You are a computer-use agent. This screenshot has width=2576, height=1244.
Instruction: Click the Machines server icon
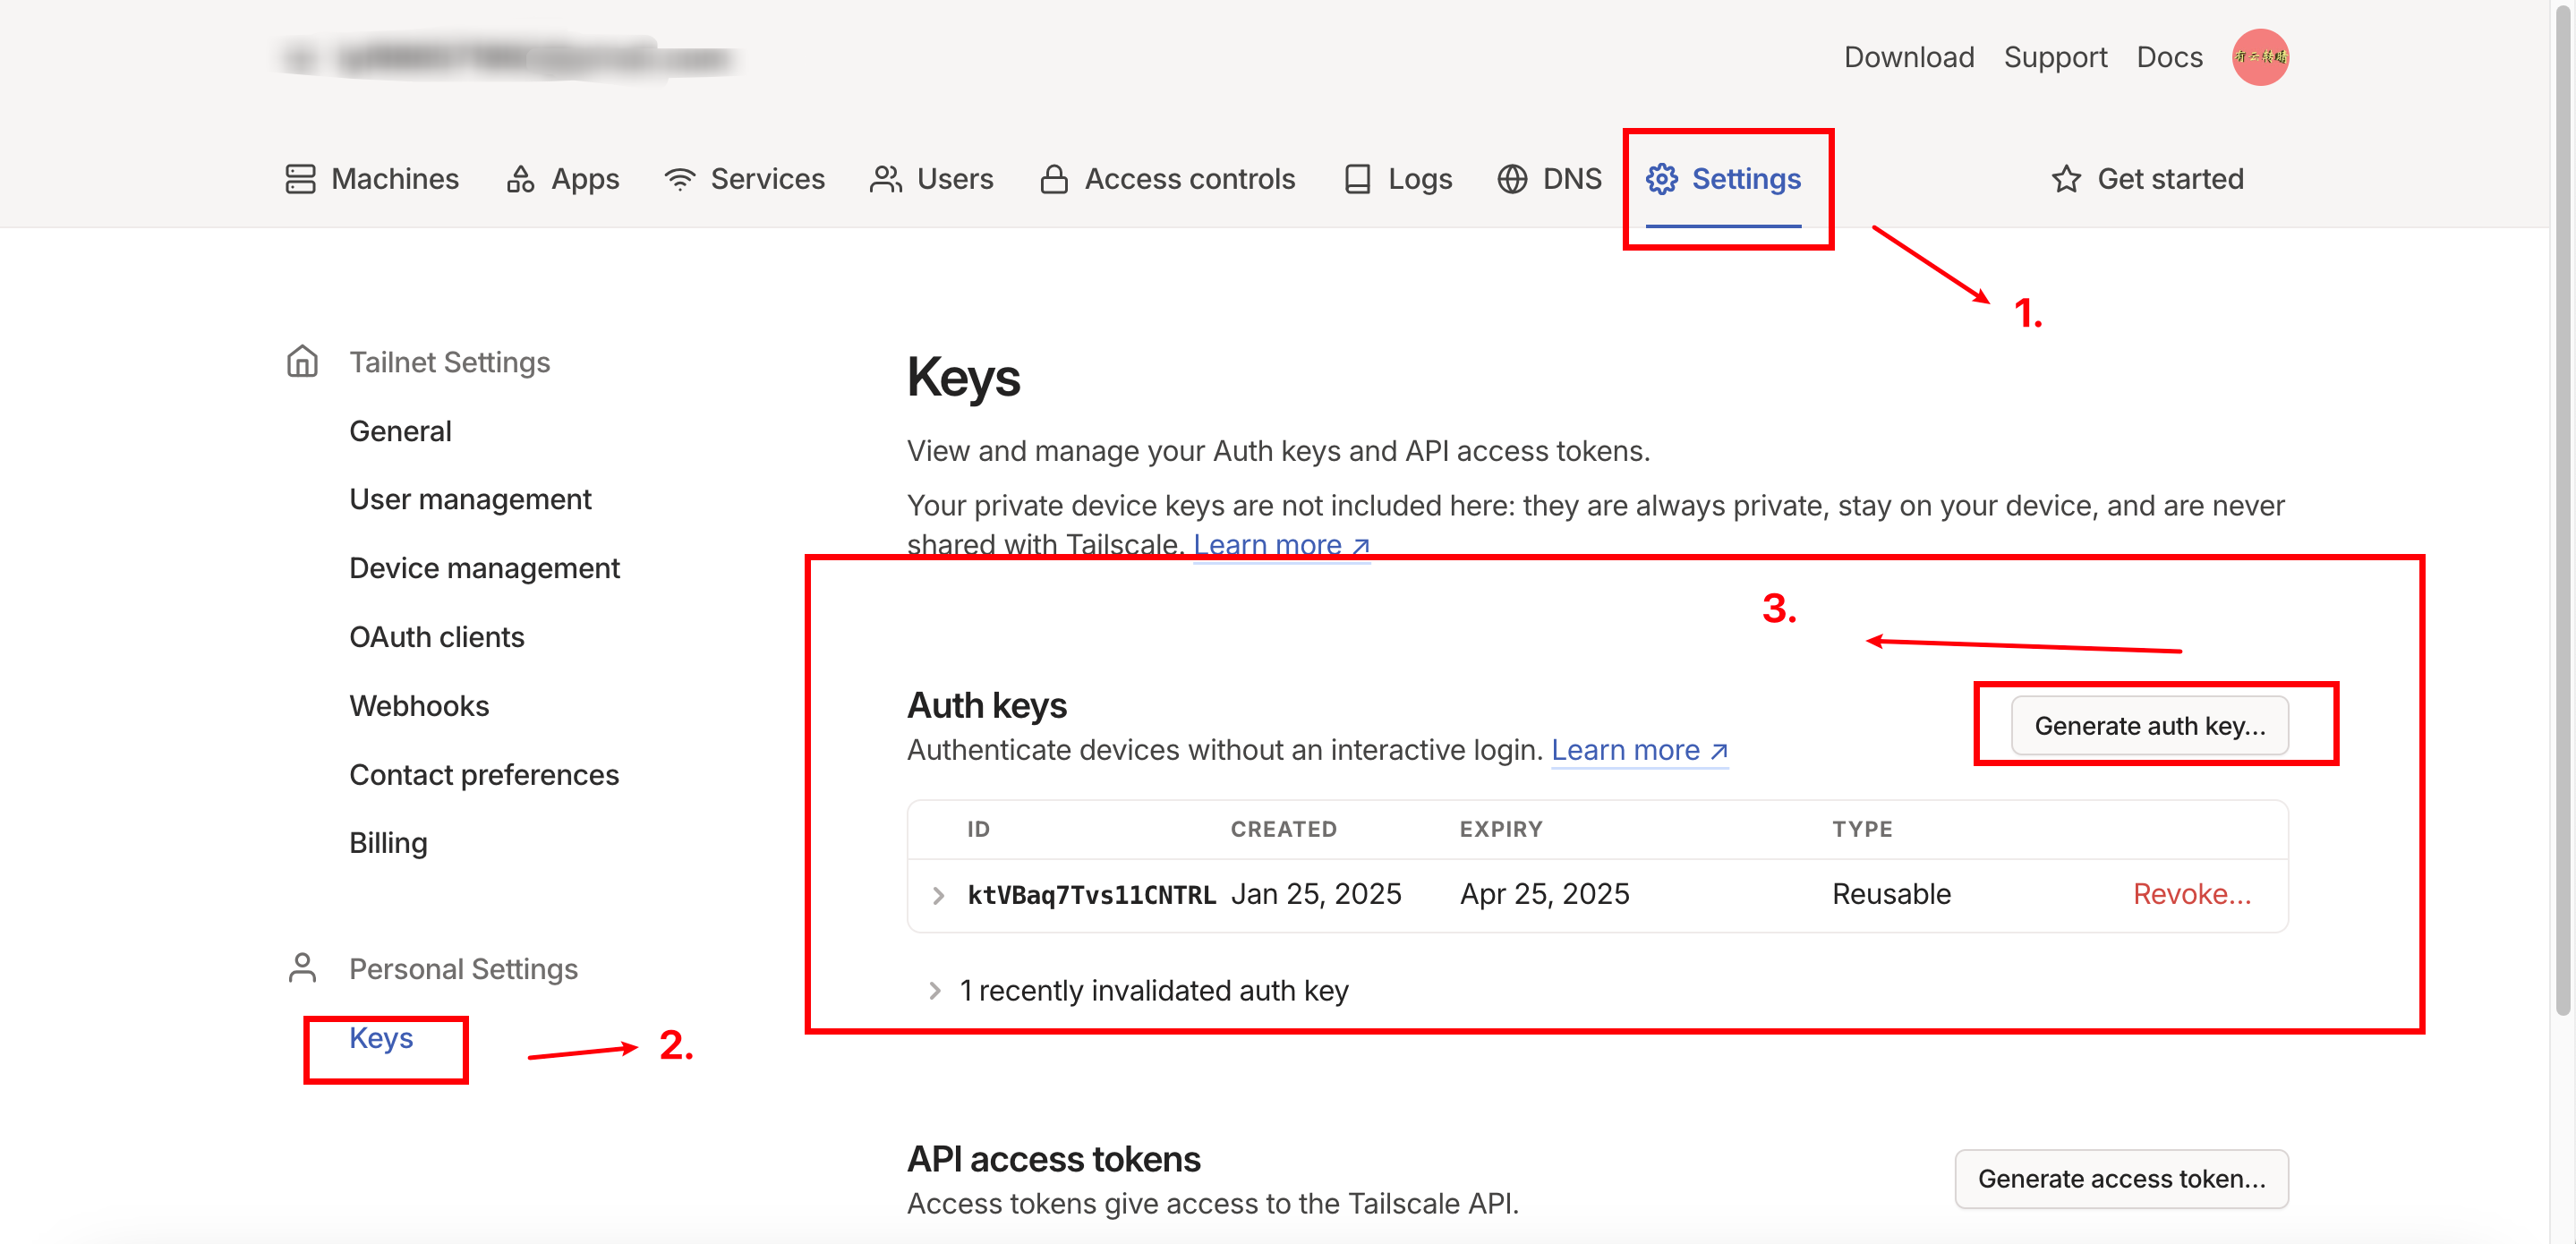click(300, 179)
